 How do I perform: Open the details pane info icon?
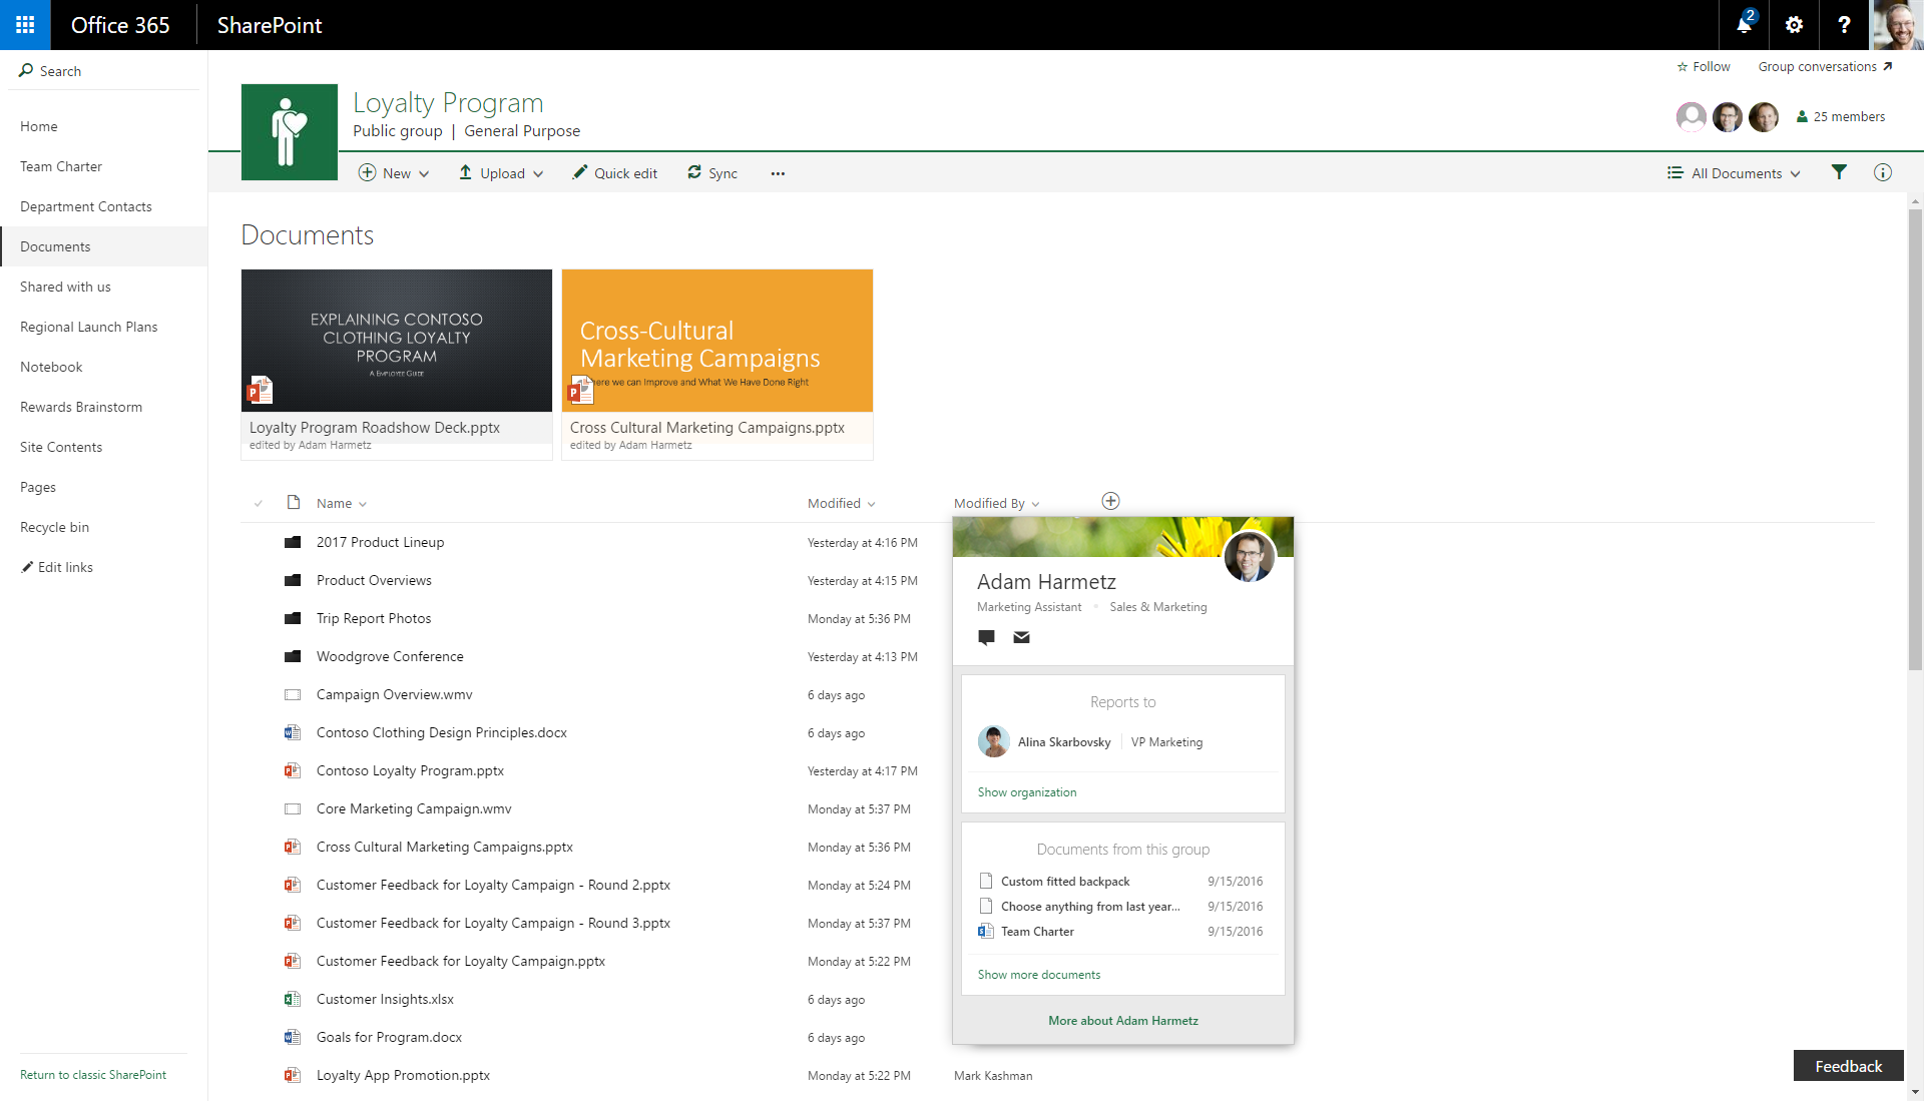pos(1883,172)
